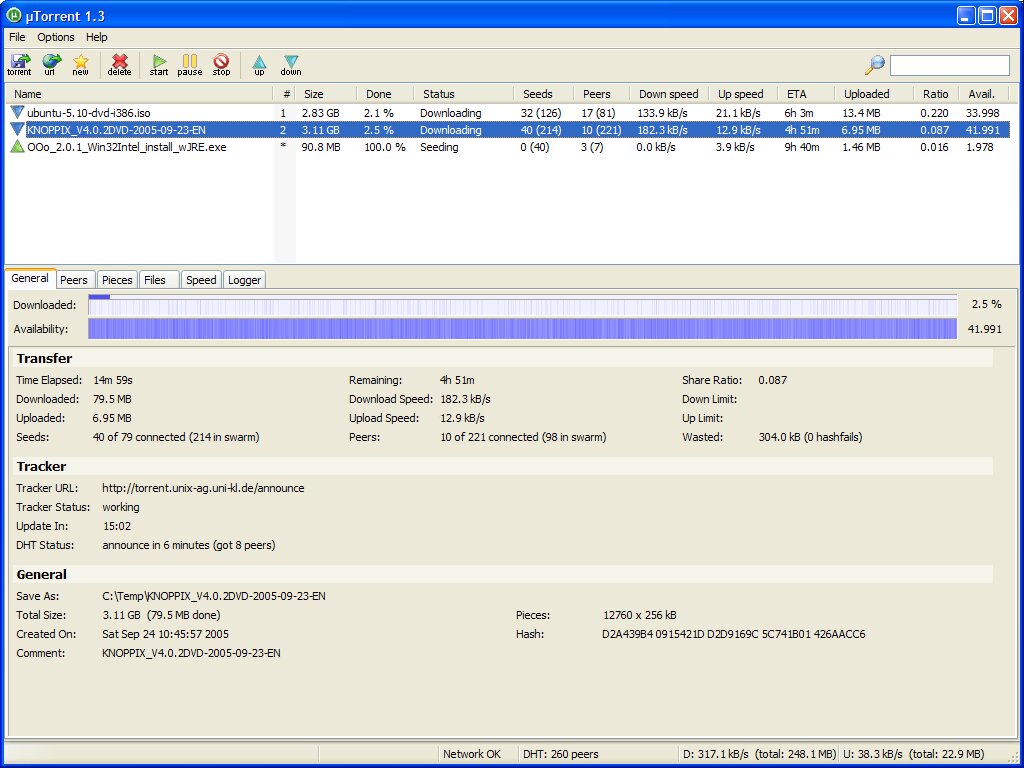Viewport: 1024px width, 768px height.
Task: Maximize the µTorrent window
Action: [987, 16]
